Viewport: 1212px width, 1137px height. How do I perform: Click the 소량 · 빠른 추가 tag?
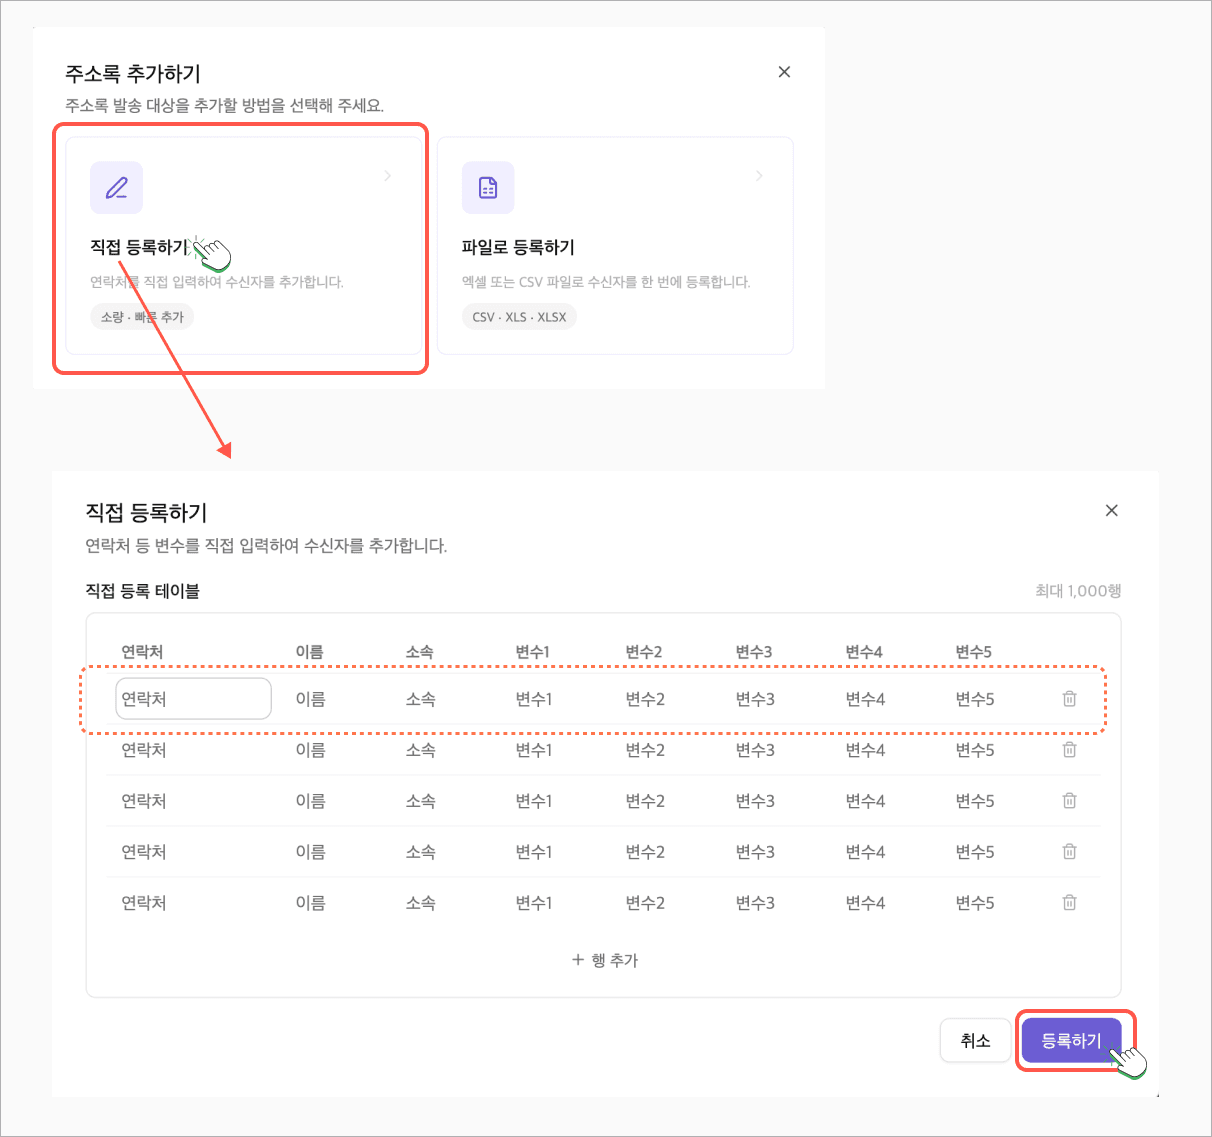(x=142, y=317)
